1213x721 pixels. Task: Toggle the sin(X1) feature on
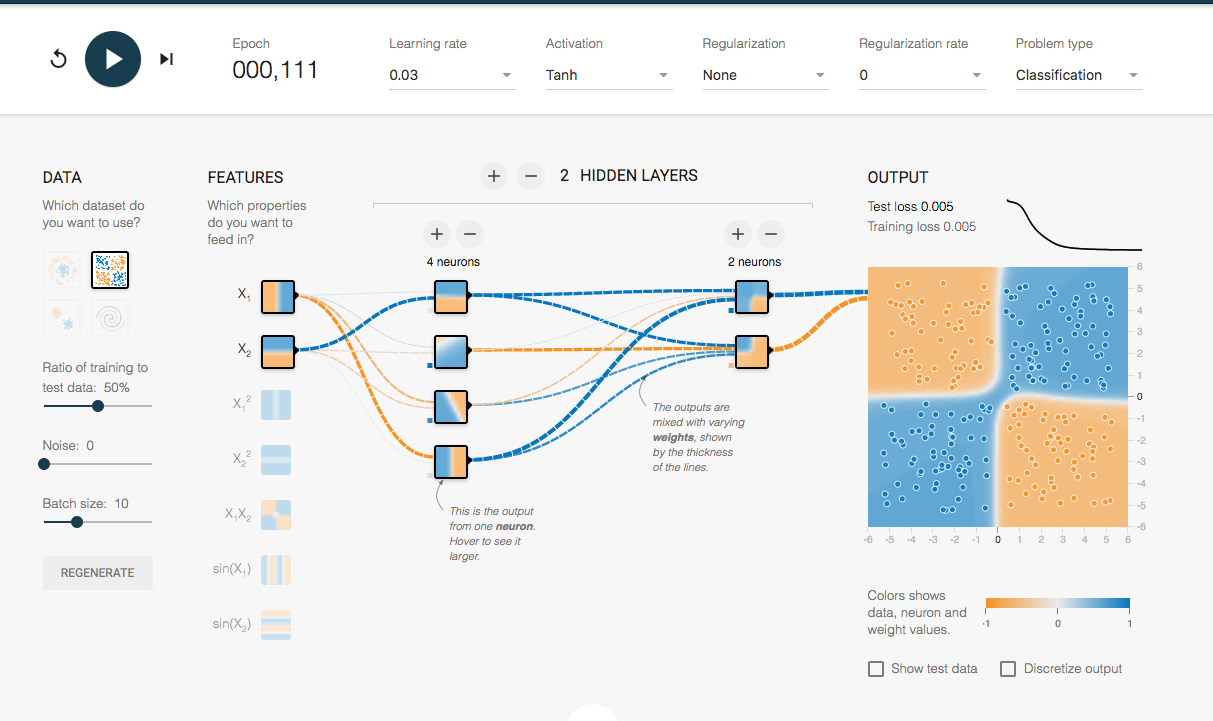(x=277, y=569)
